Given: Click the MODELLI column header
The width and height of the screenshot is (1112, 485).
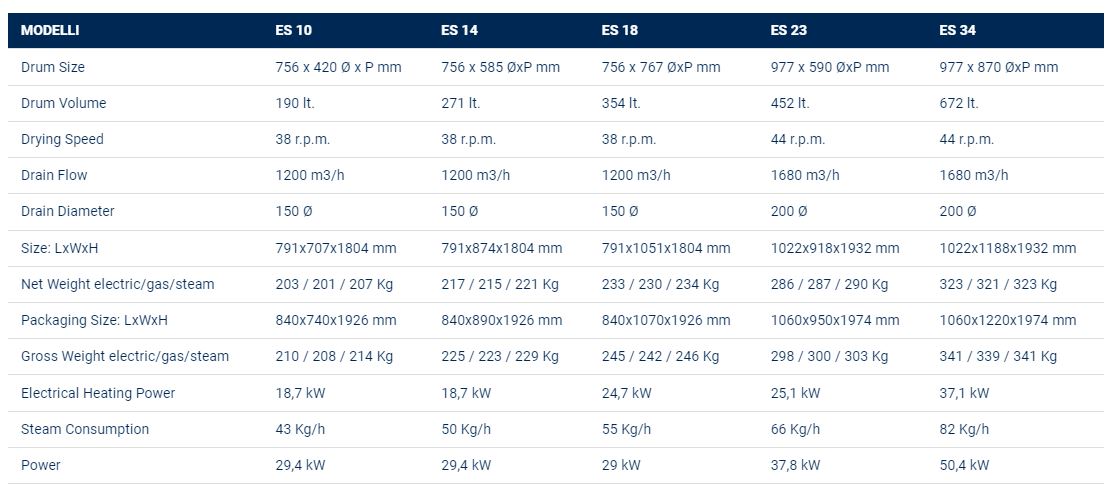Looking at the screenshot, I should click(50, 30).
